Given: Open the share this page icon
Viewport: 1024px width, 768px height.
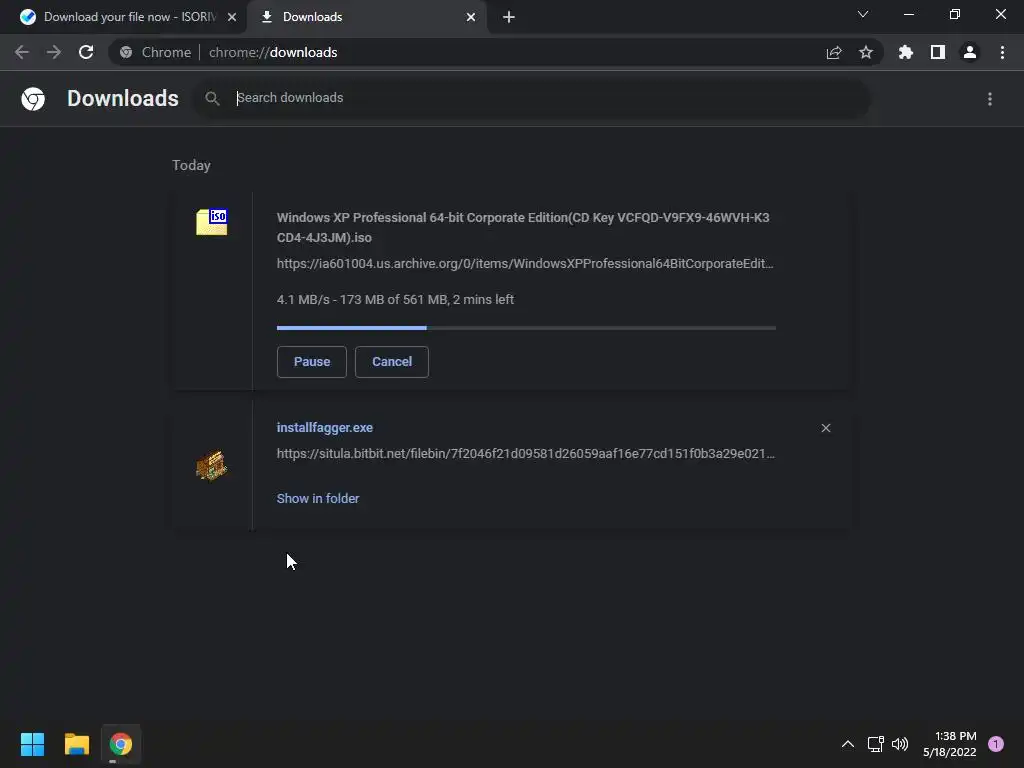Looking at the screenshot, I should pyautogui.click(x=834, y=52).
